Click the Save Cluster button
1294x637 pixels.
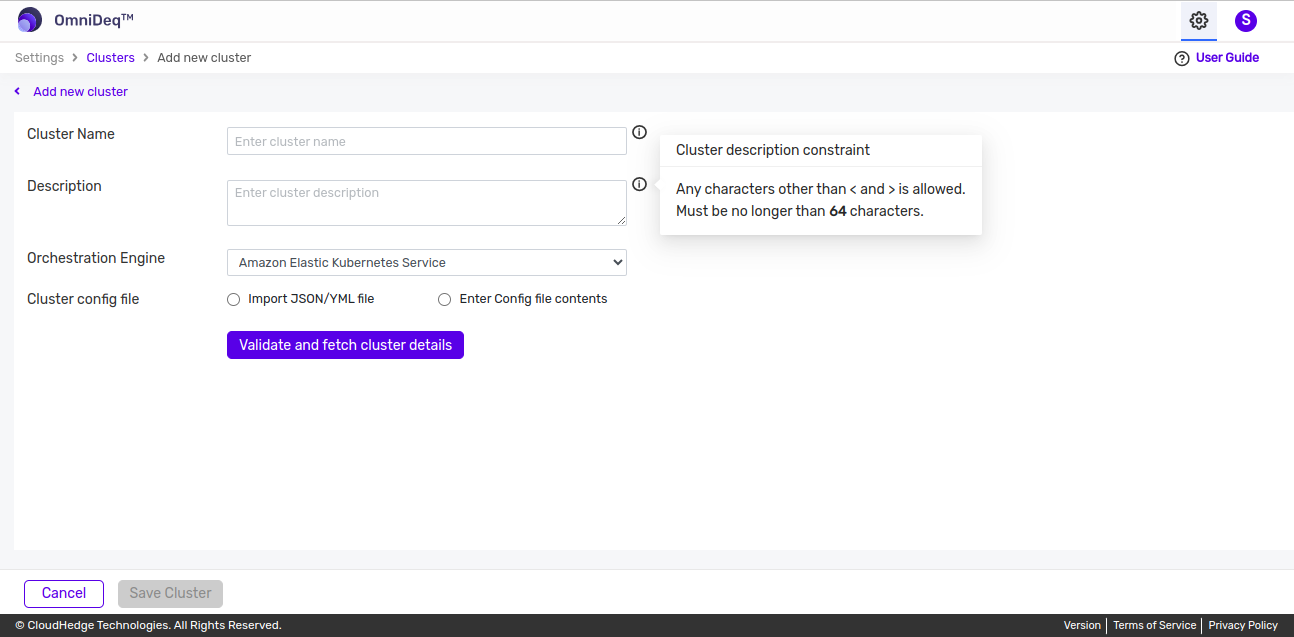(x=170, y=594)
